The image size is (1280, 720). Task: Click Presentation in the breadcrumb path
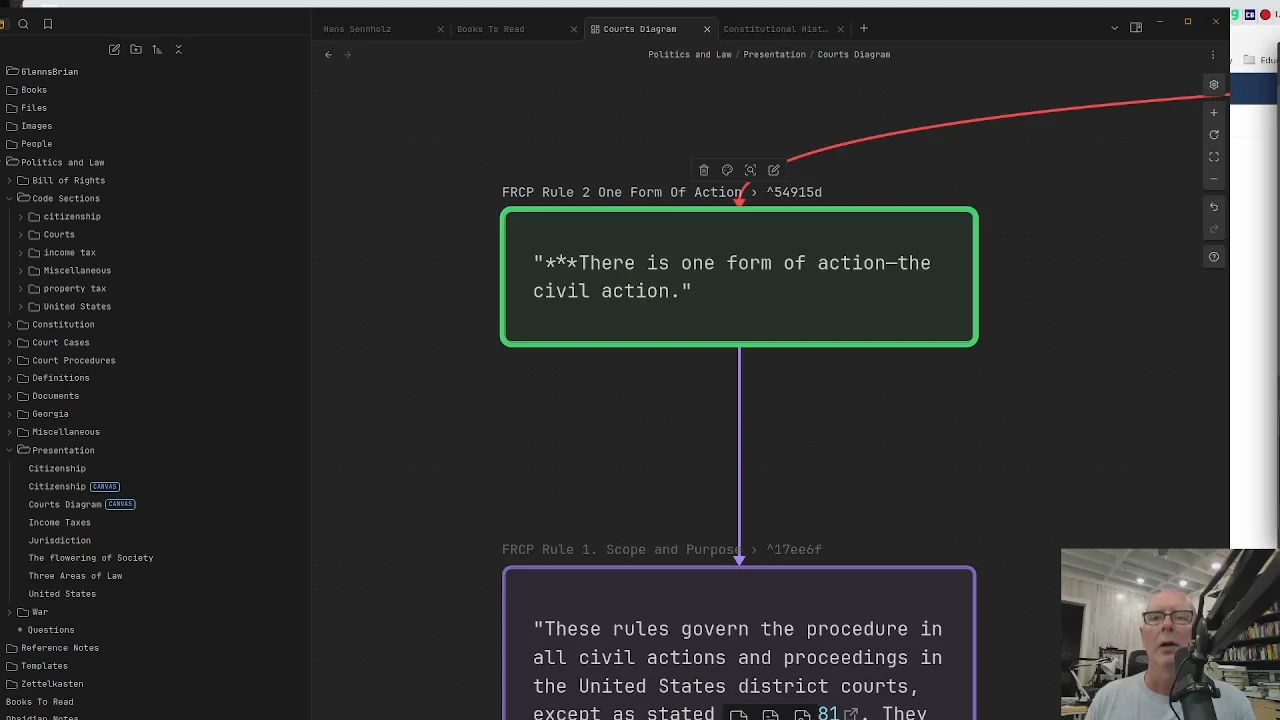click(774, 55)
